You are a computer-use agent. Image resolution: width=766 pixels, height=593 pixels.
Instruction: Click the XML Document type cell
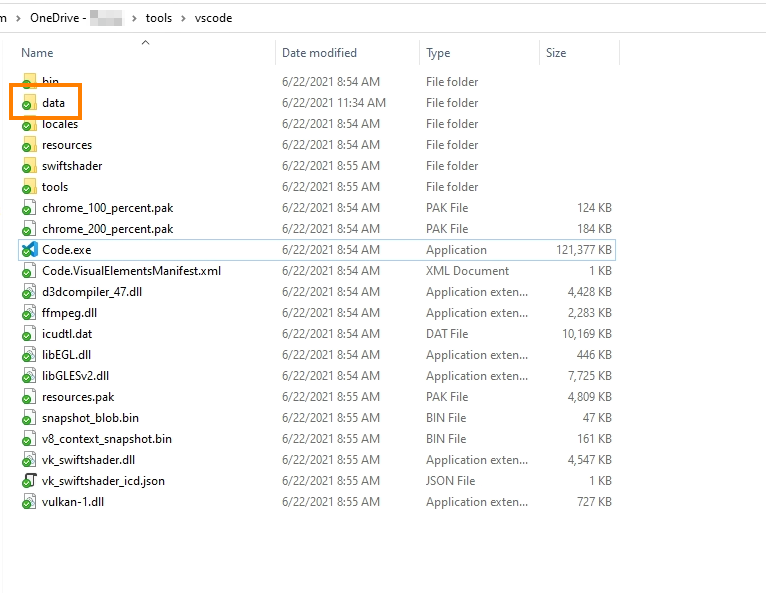[468, 271]
